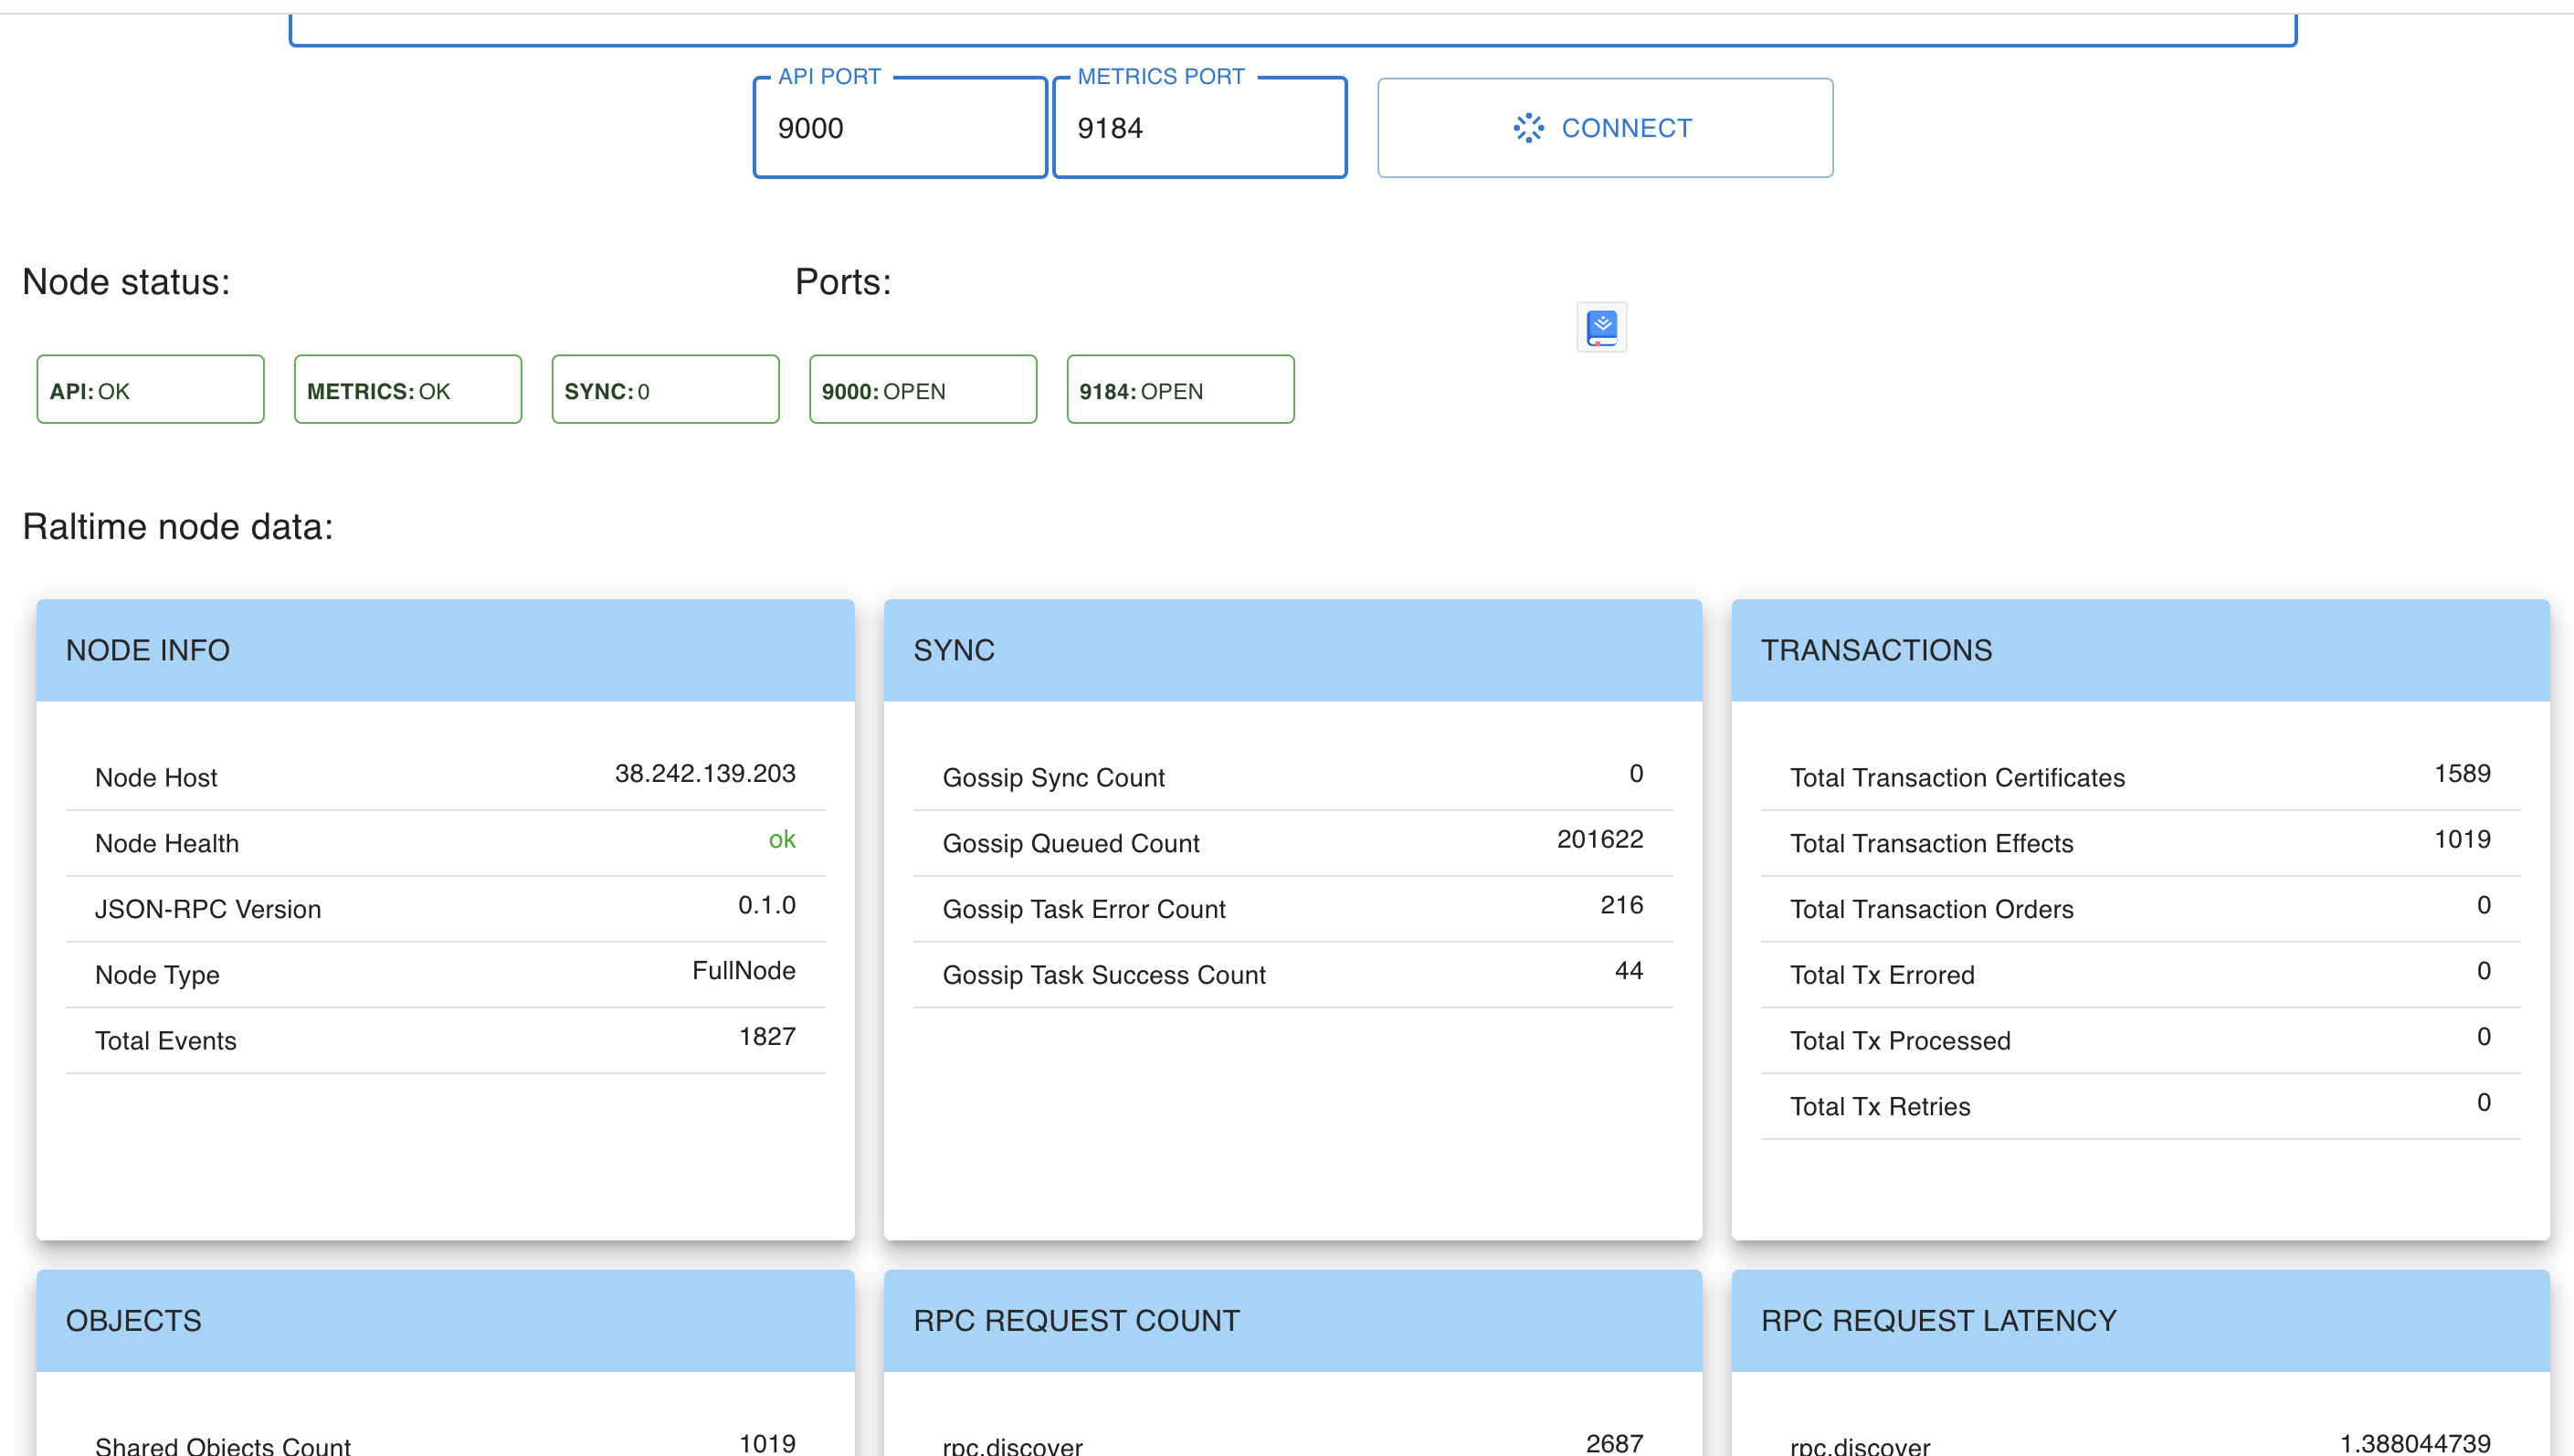2574x1456 pixels.
Task: Click the METRICS: OK status chip
Action: pos(407,390)
